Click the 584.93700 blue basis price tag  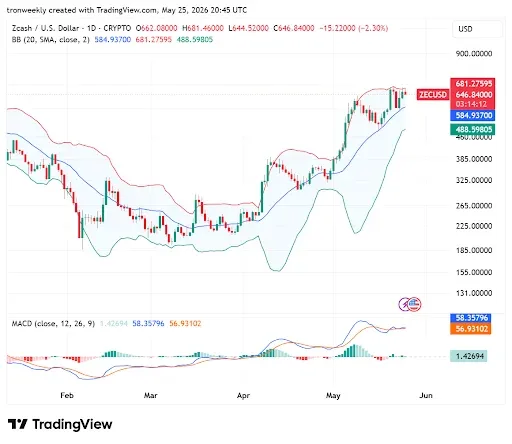(473, 115)
